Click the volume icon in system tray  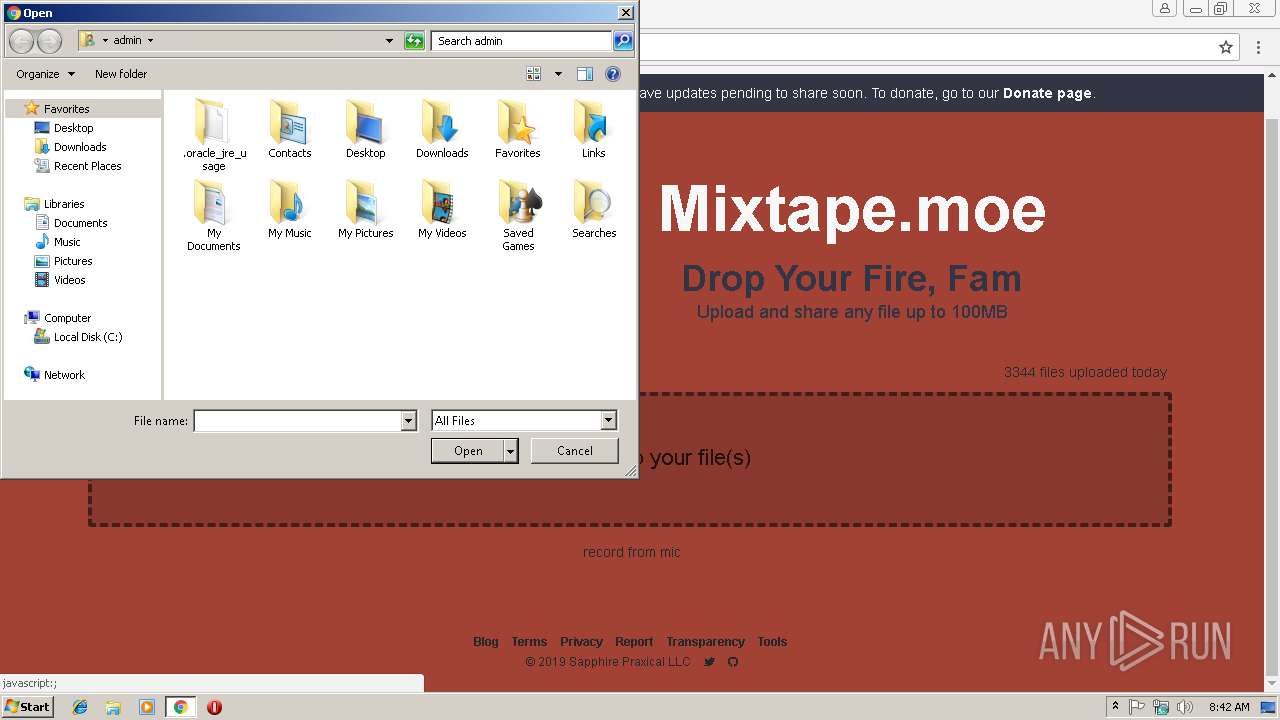click(x=1185, y=707)
